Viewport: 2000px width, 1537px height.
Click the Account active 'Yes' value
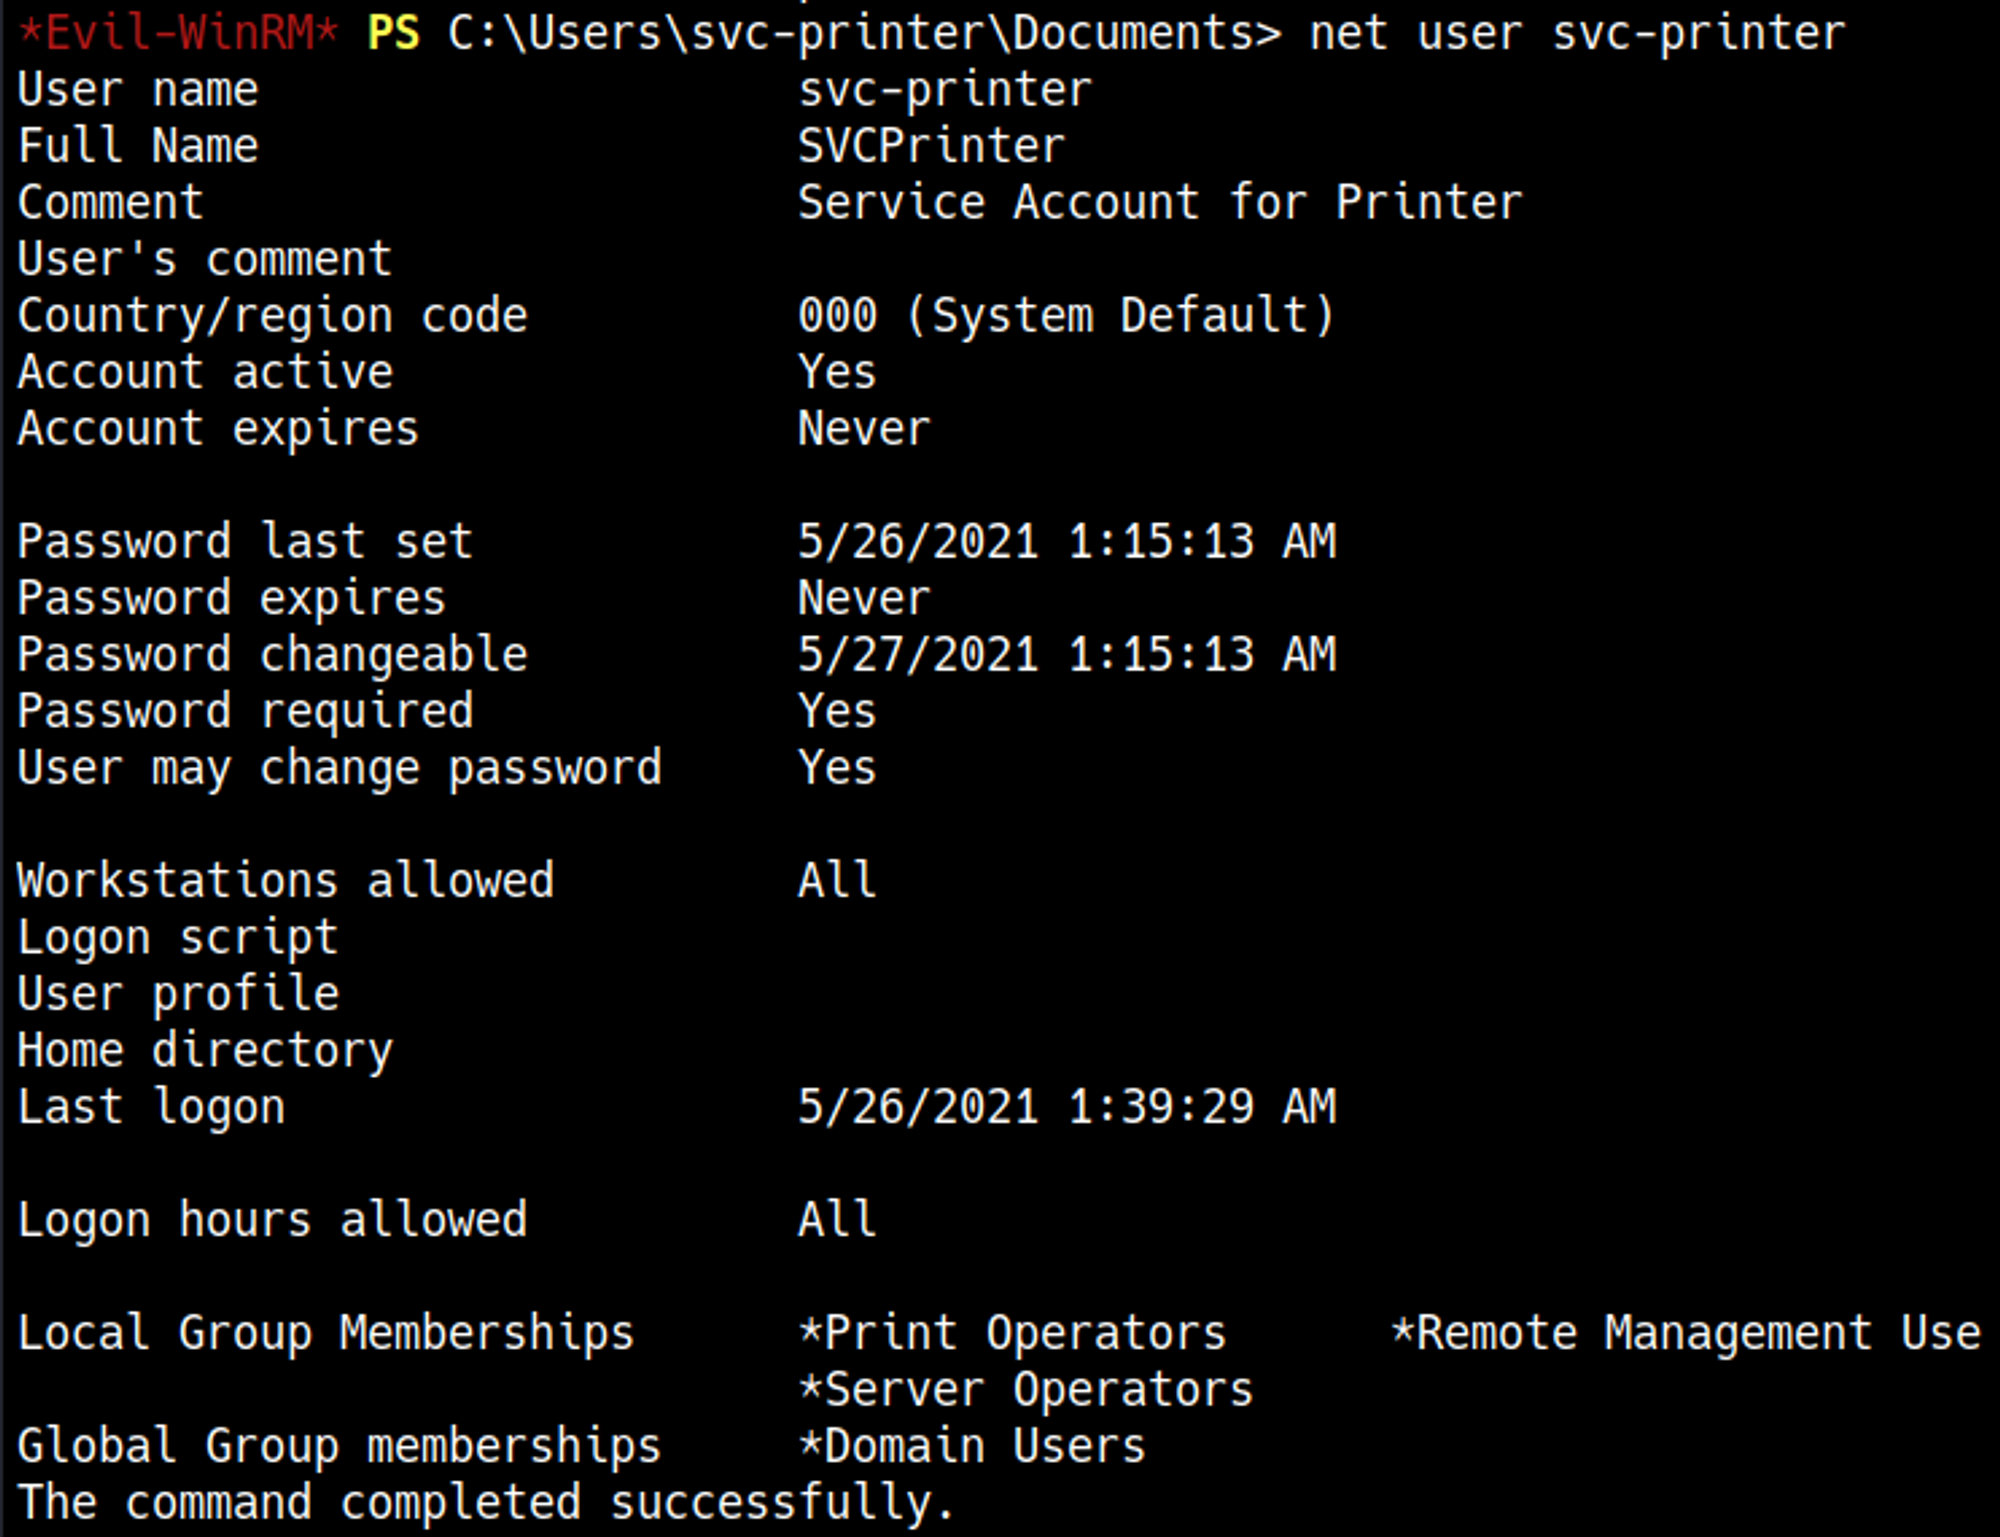coord(836,372)
